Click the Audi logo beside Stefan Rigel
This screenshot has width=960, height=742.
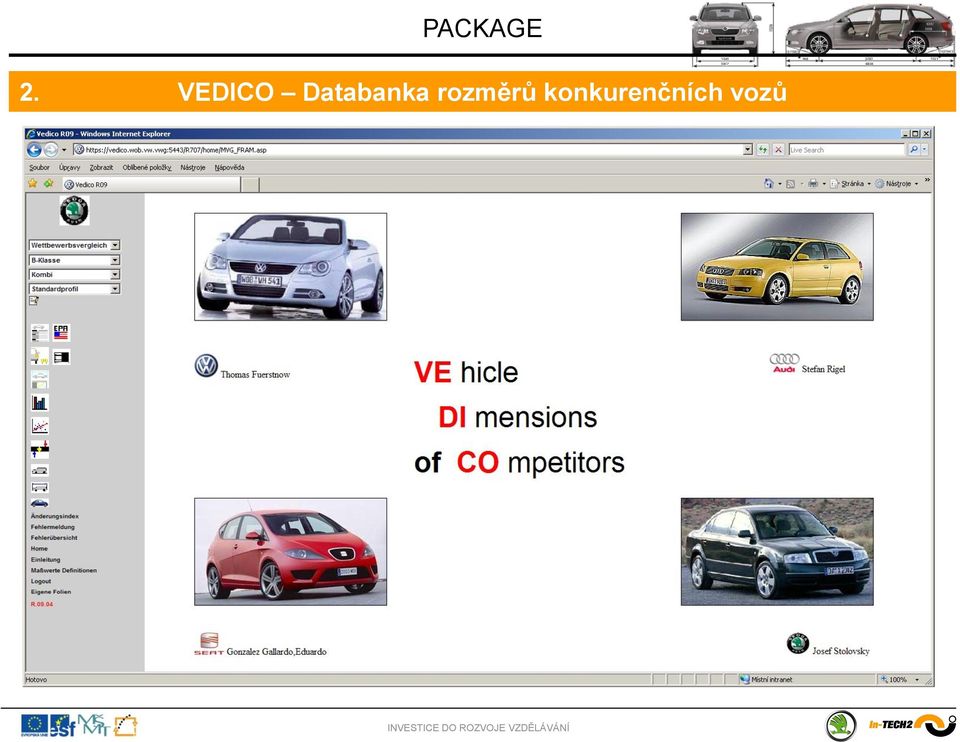(784, 362)
